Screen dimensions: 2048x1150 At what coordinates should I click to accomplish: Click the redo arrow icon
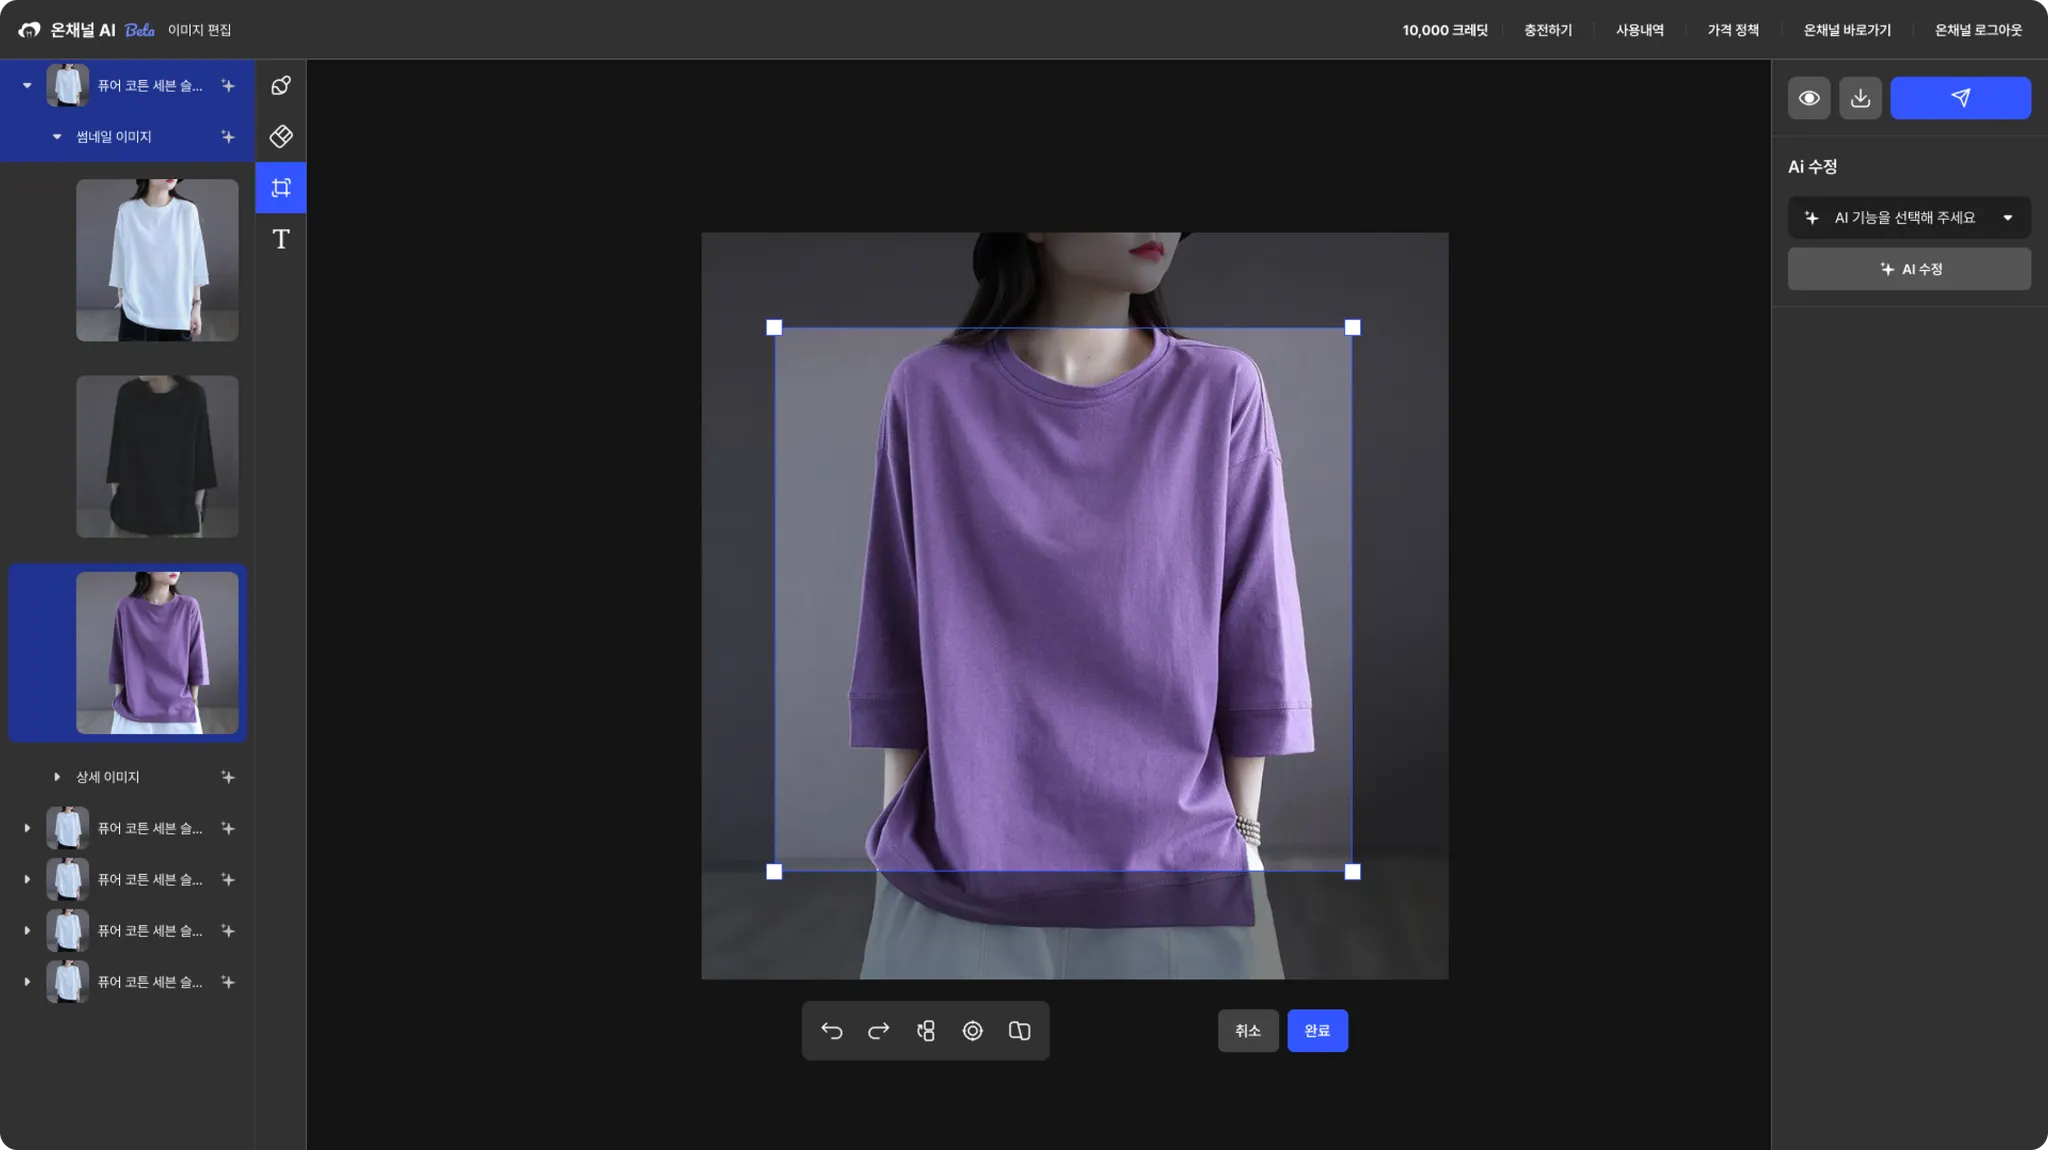[879, 1031]
